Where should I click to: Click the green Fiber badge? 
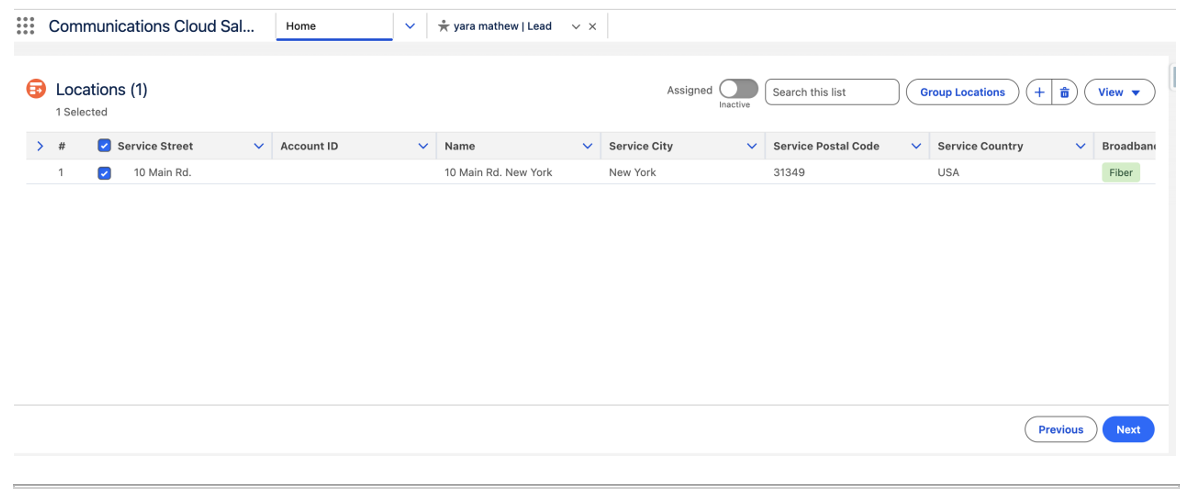(x=1120, y=172)
